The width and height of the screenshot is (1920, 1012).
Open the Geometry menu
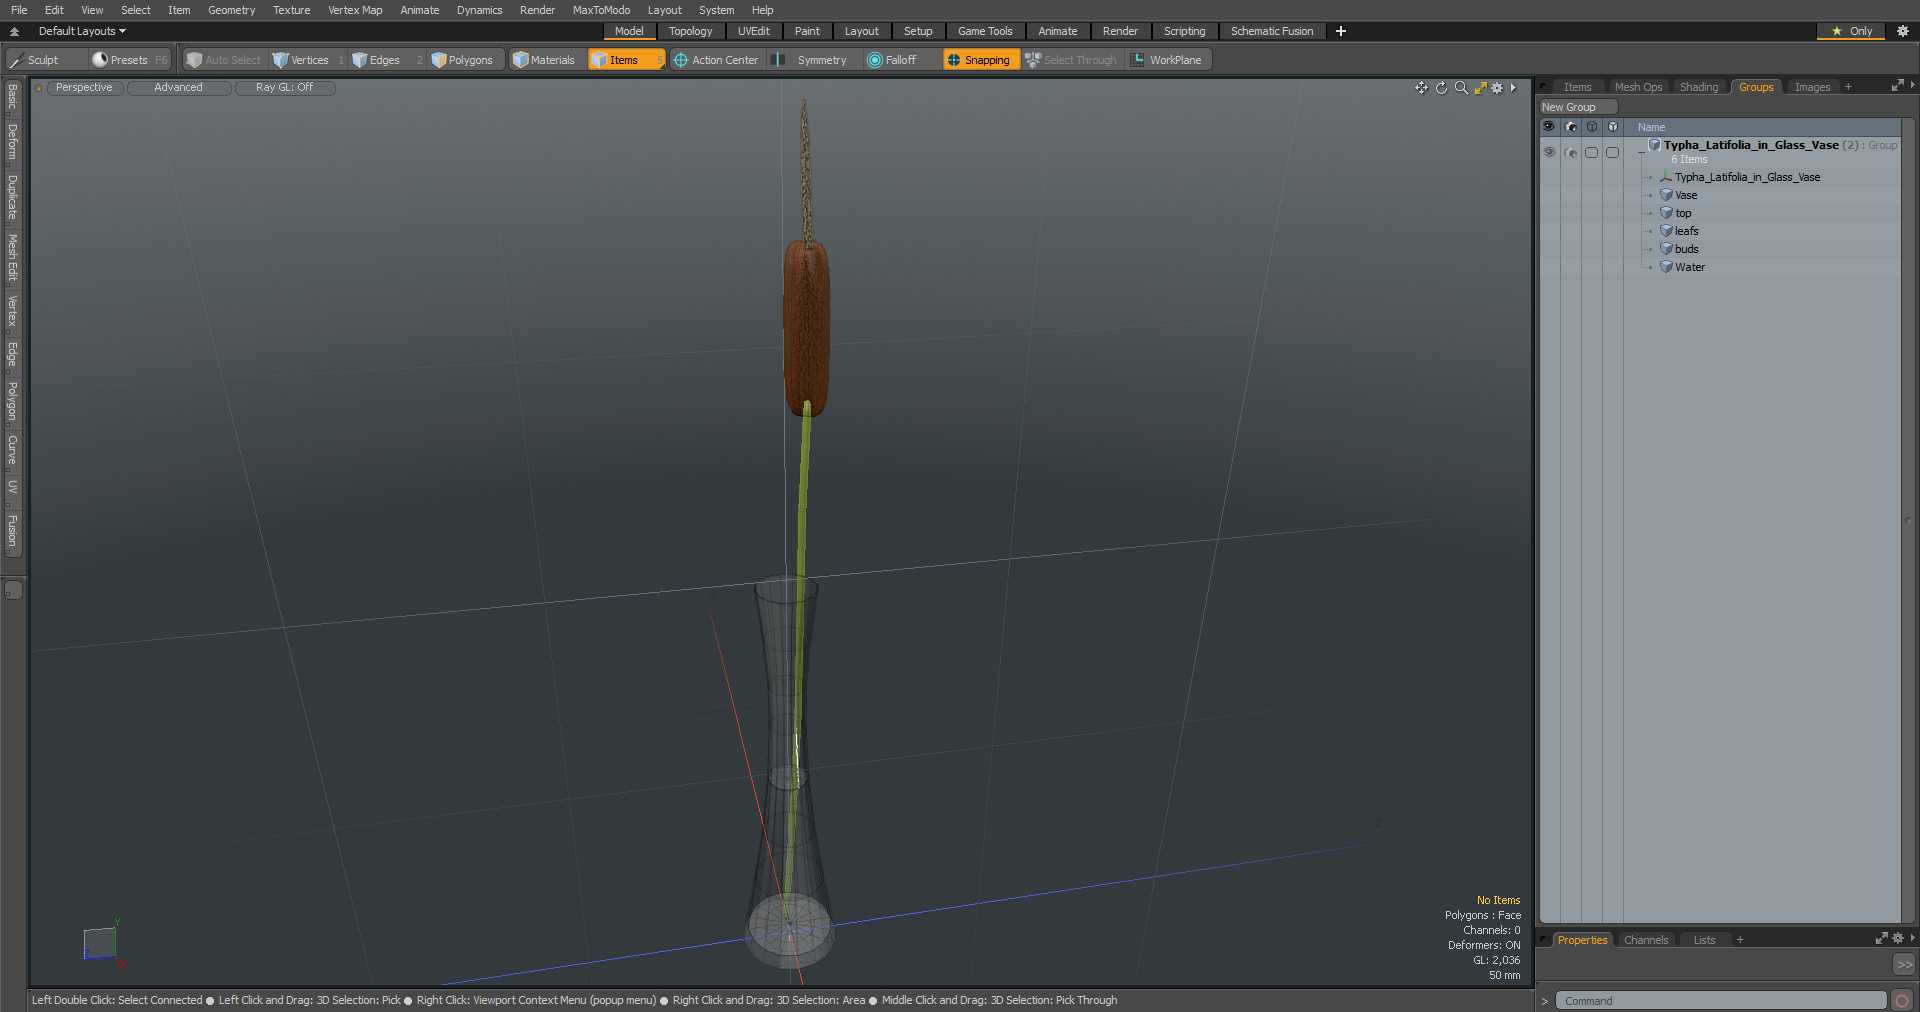(231, 10)
